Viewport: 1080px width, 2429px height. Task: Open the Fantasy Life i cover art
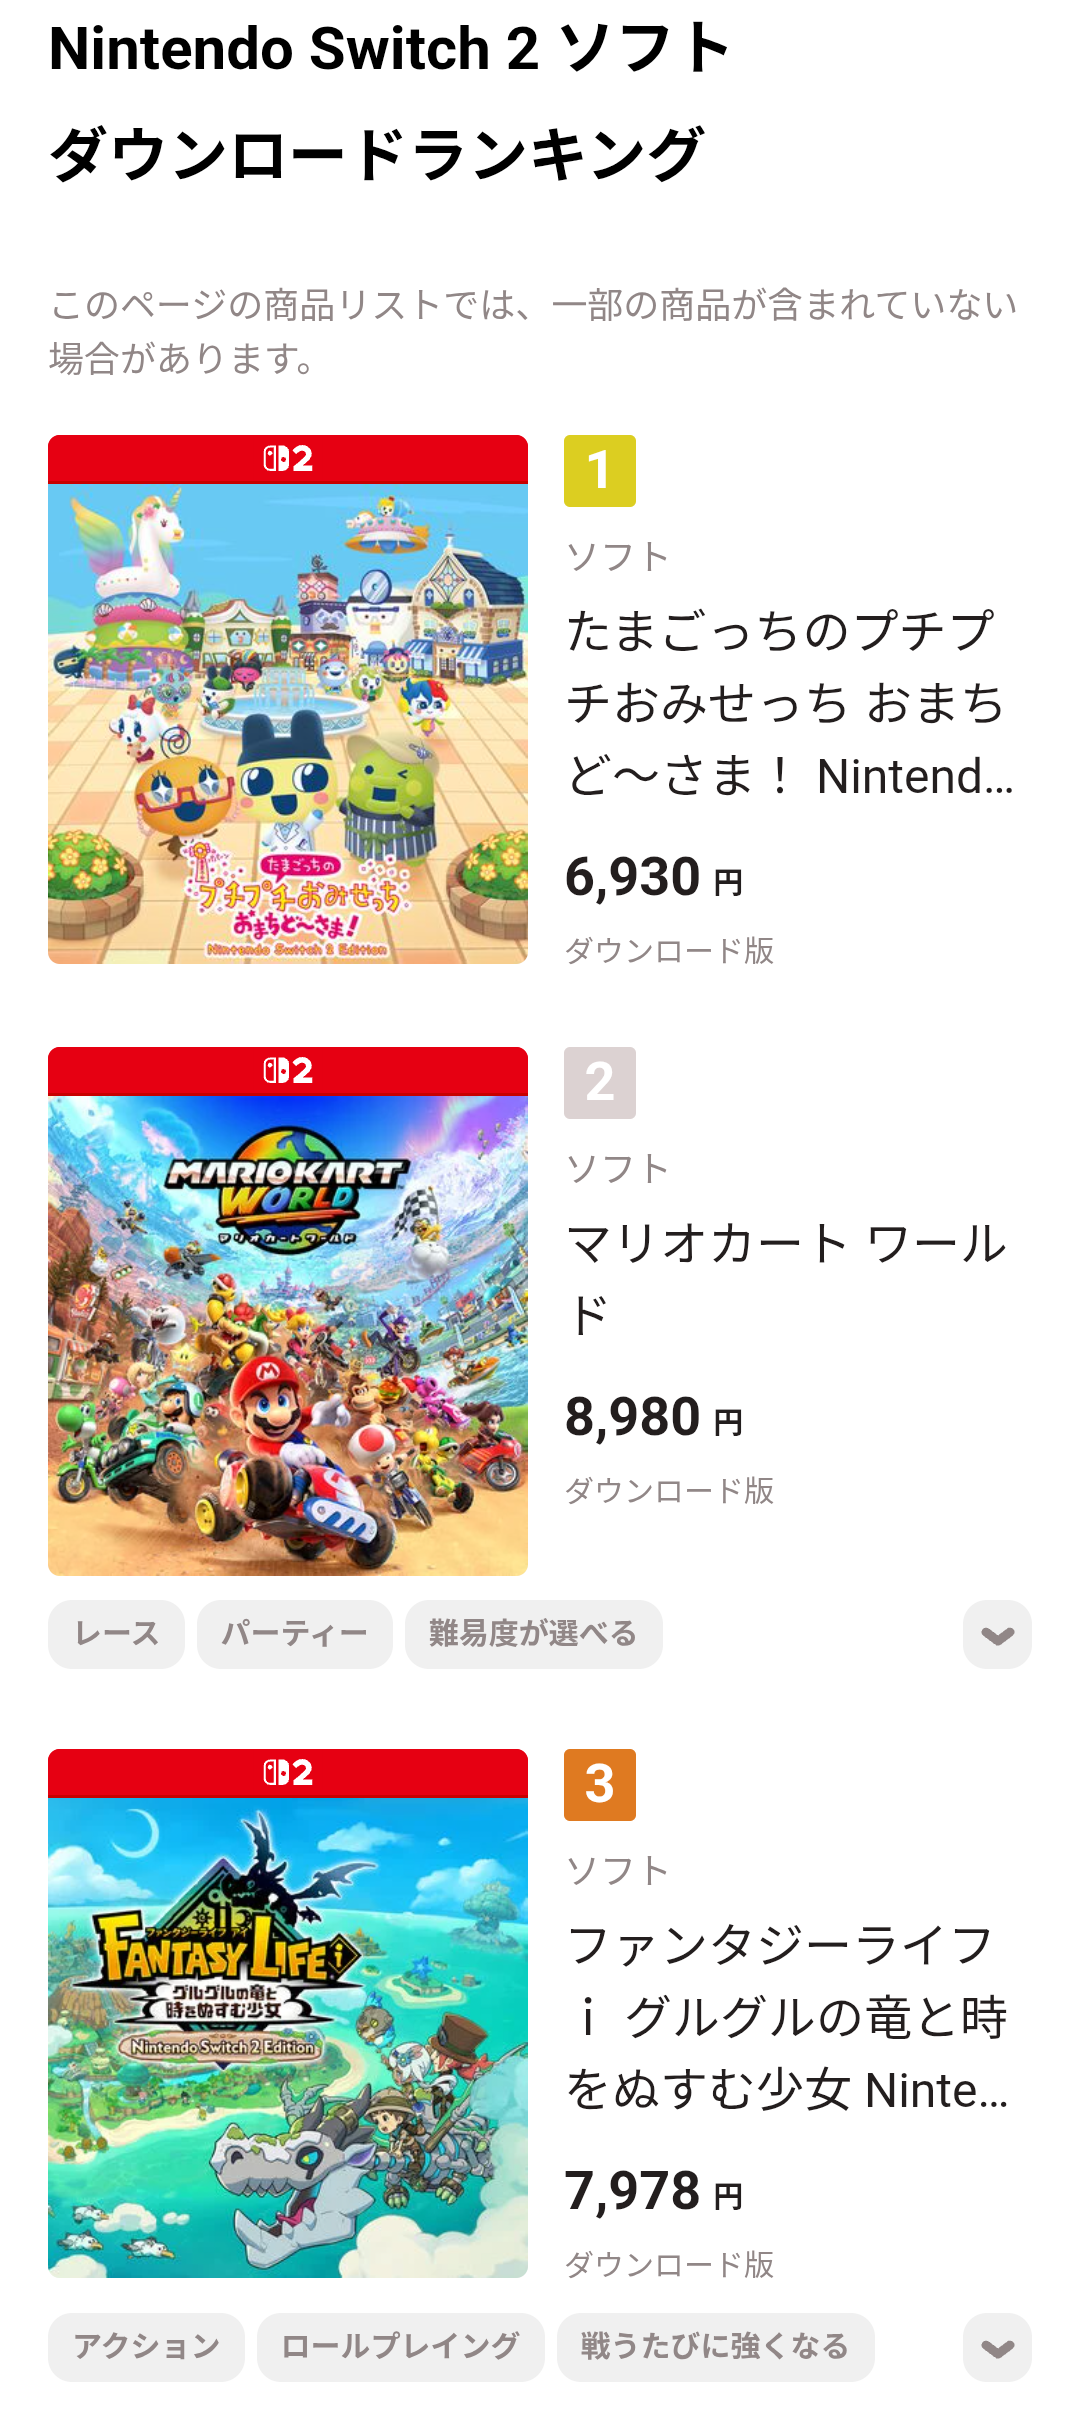(x=288, y=2038)
